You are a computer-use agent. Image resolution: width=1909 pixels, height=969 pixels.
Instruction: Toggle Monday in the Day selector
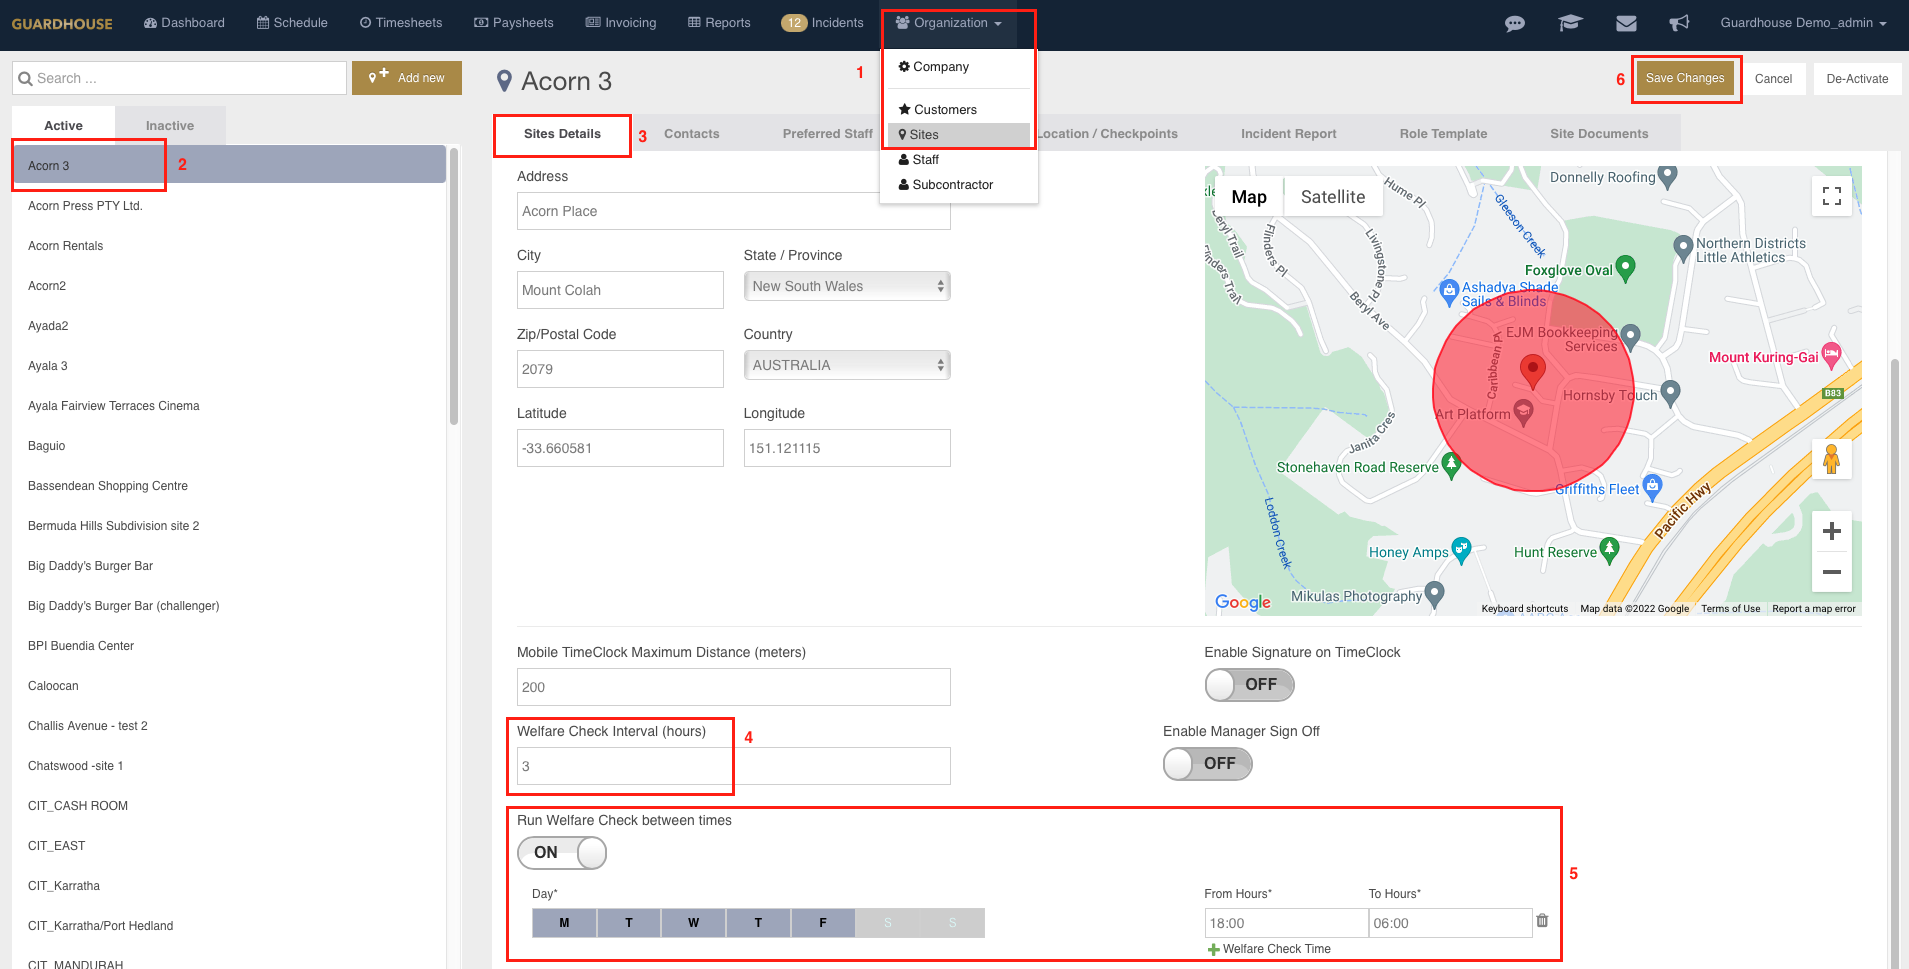click(564, 923)
